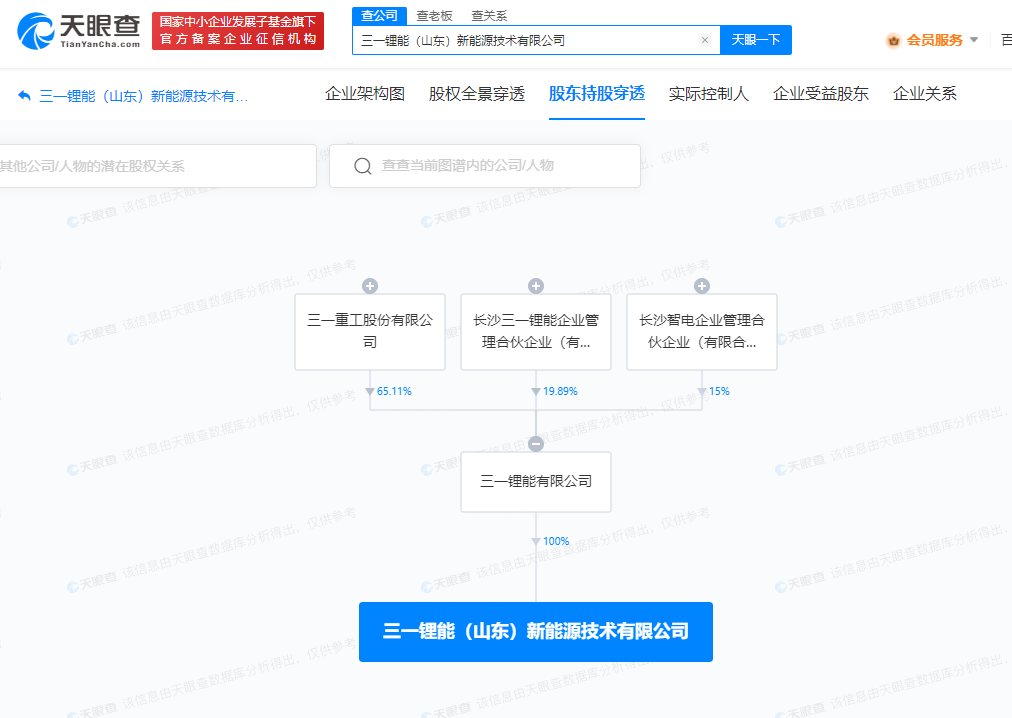Click the 65.11% shareholding label
This screenshot has height=718, width=1012.
tap(394, 391)
